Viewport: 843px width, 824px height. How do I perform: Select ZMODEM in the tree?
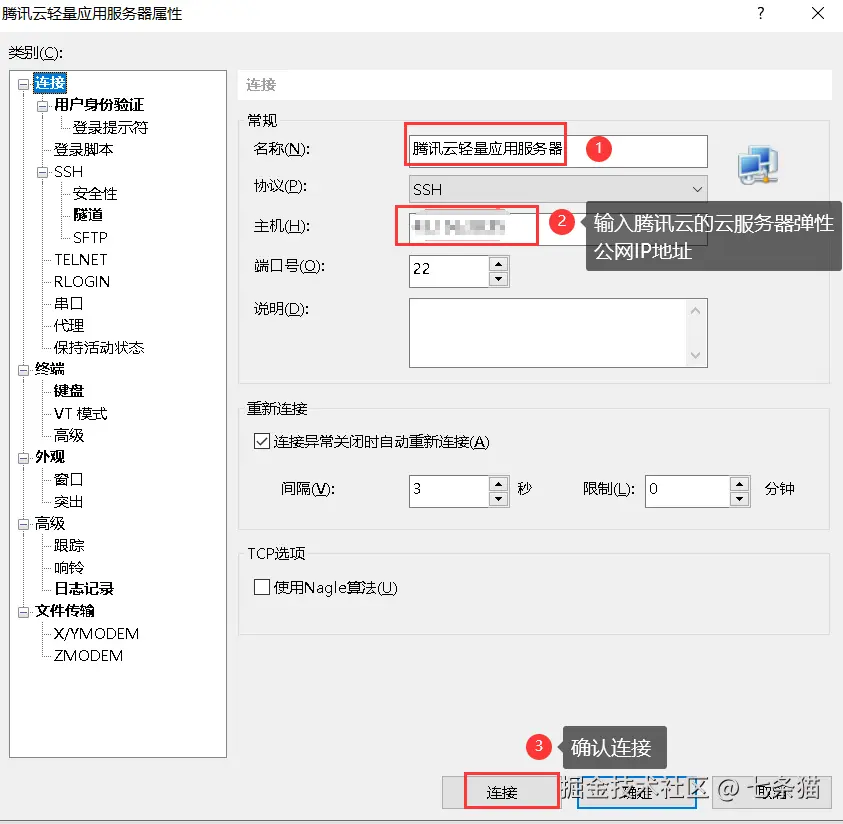[88, 656]
